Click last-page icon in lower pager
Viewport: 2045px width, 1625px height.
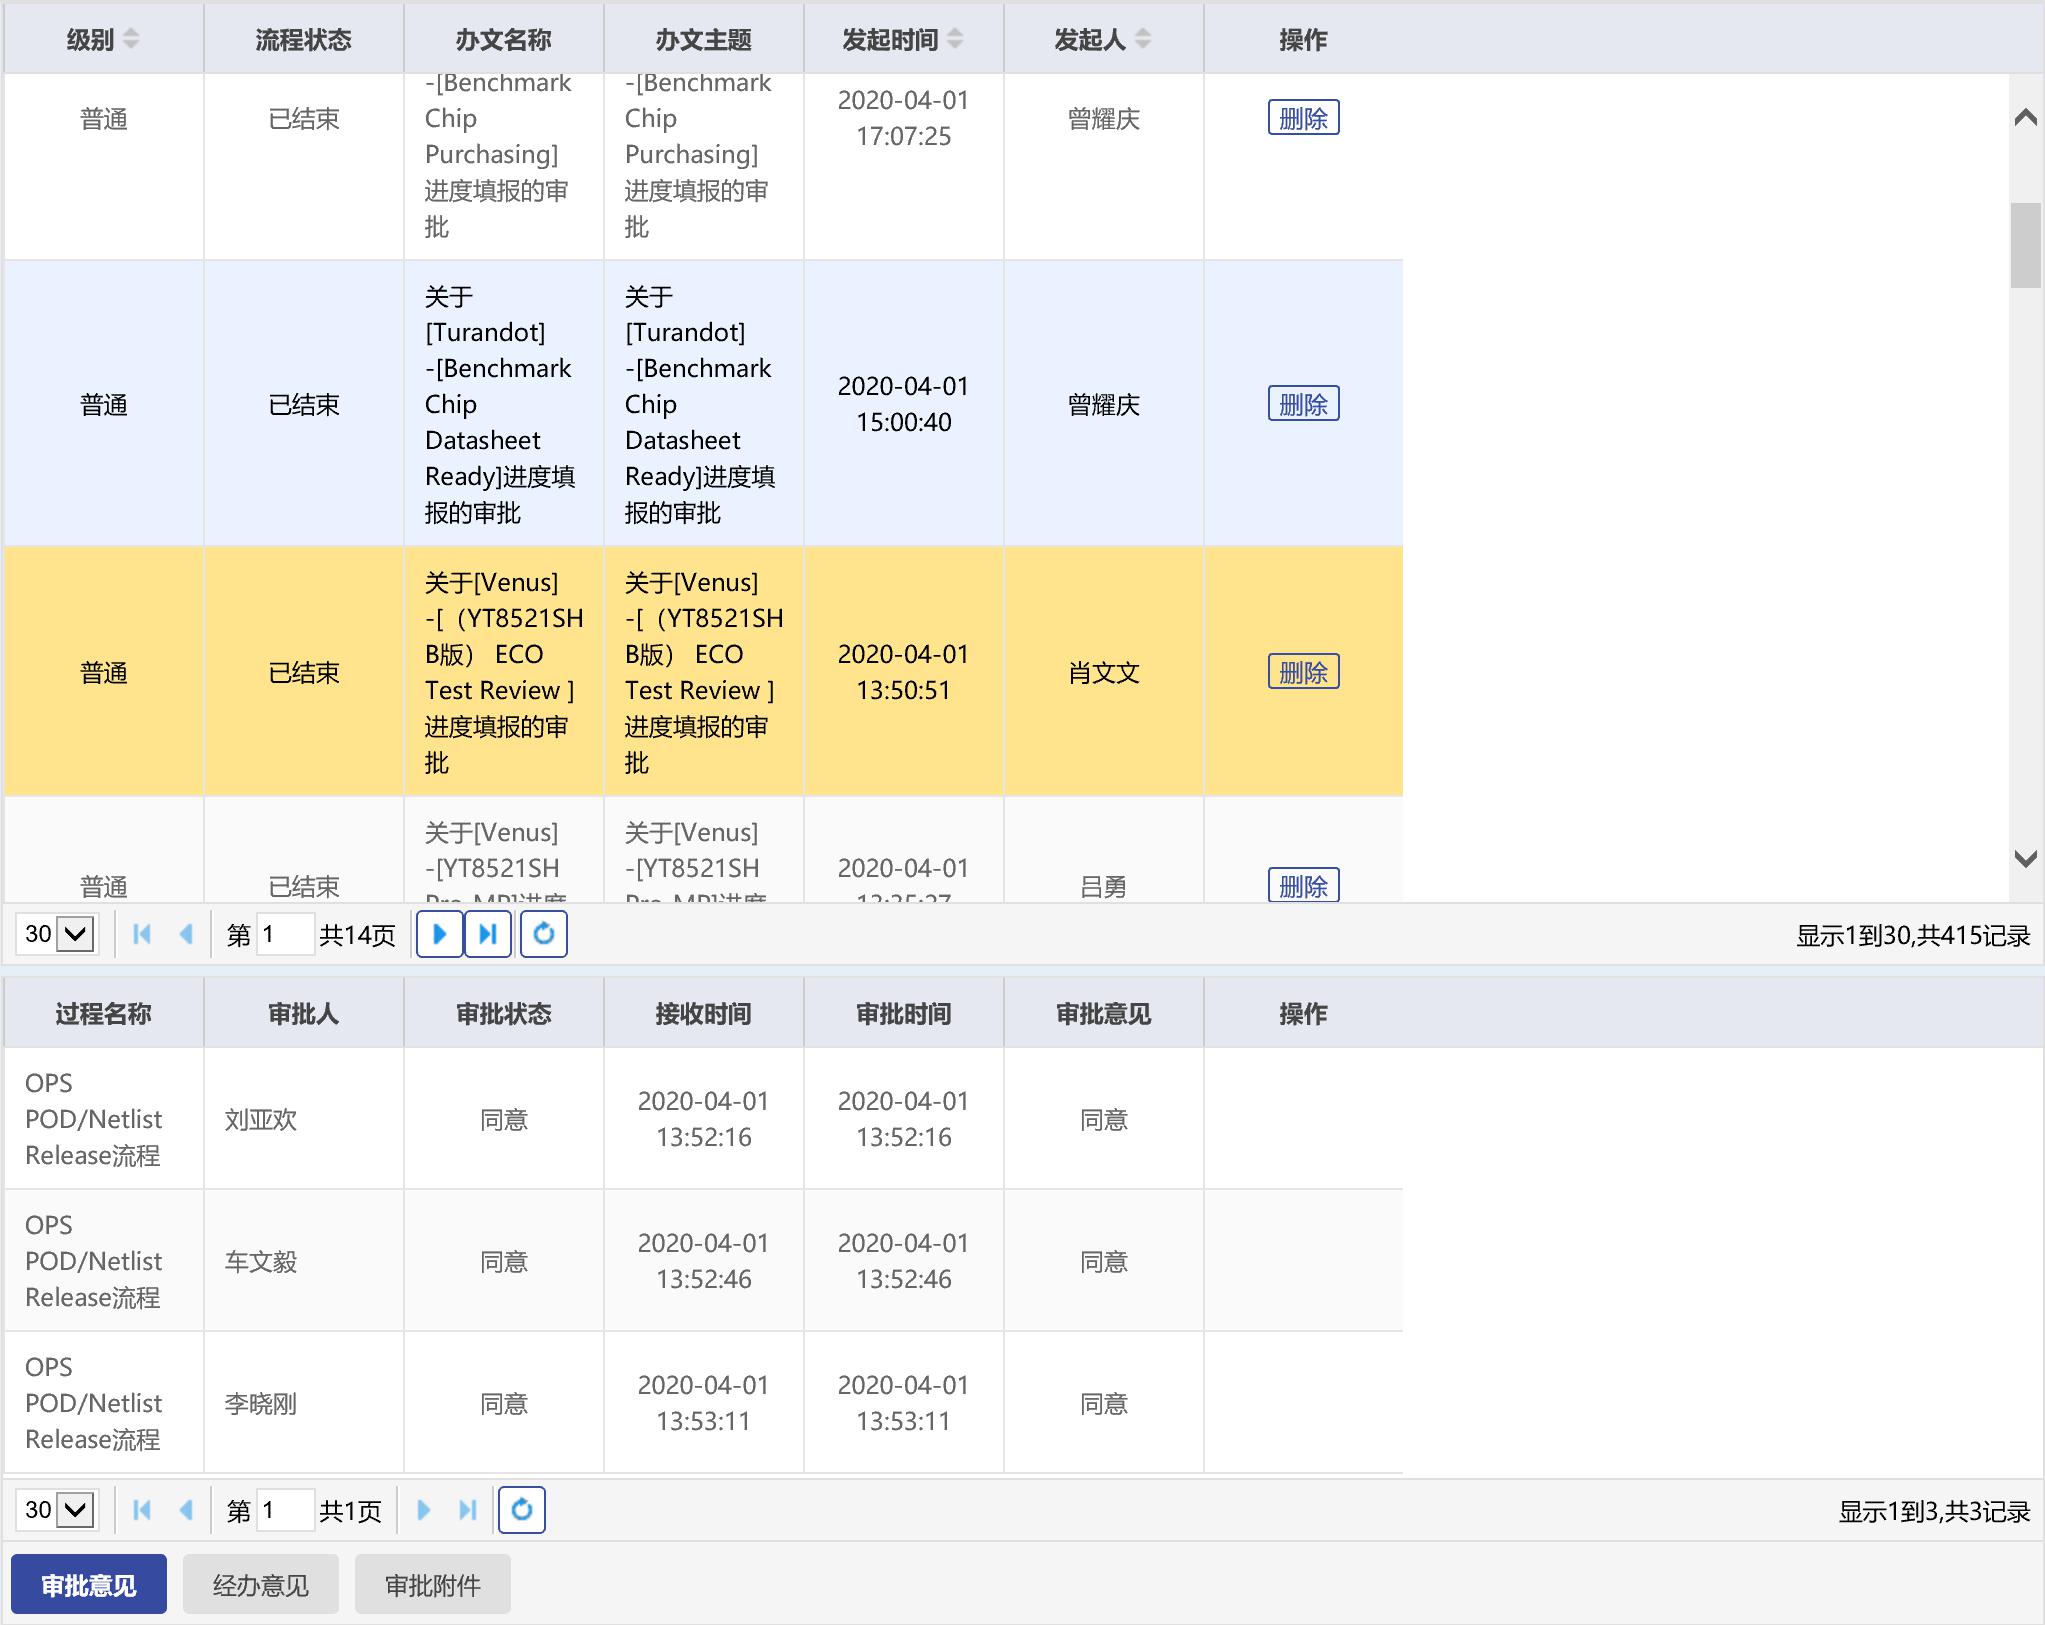point(467,1510)
